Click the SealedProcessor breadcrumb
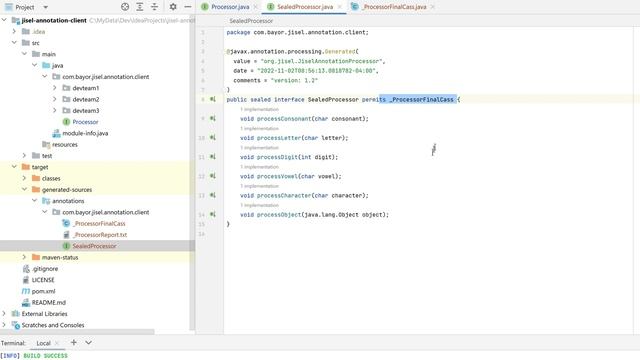Screen dimensions: 640x360 click(251, 21)
